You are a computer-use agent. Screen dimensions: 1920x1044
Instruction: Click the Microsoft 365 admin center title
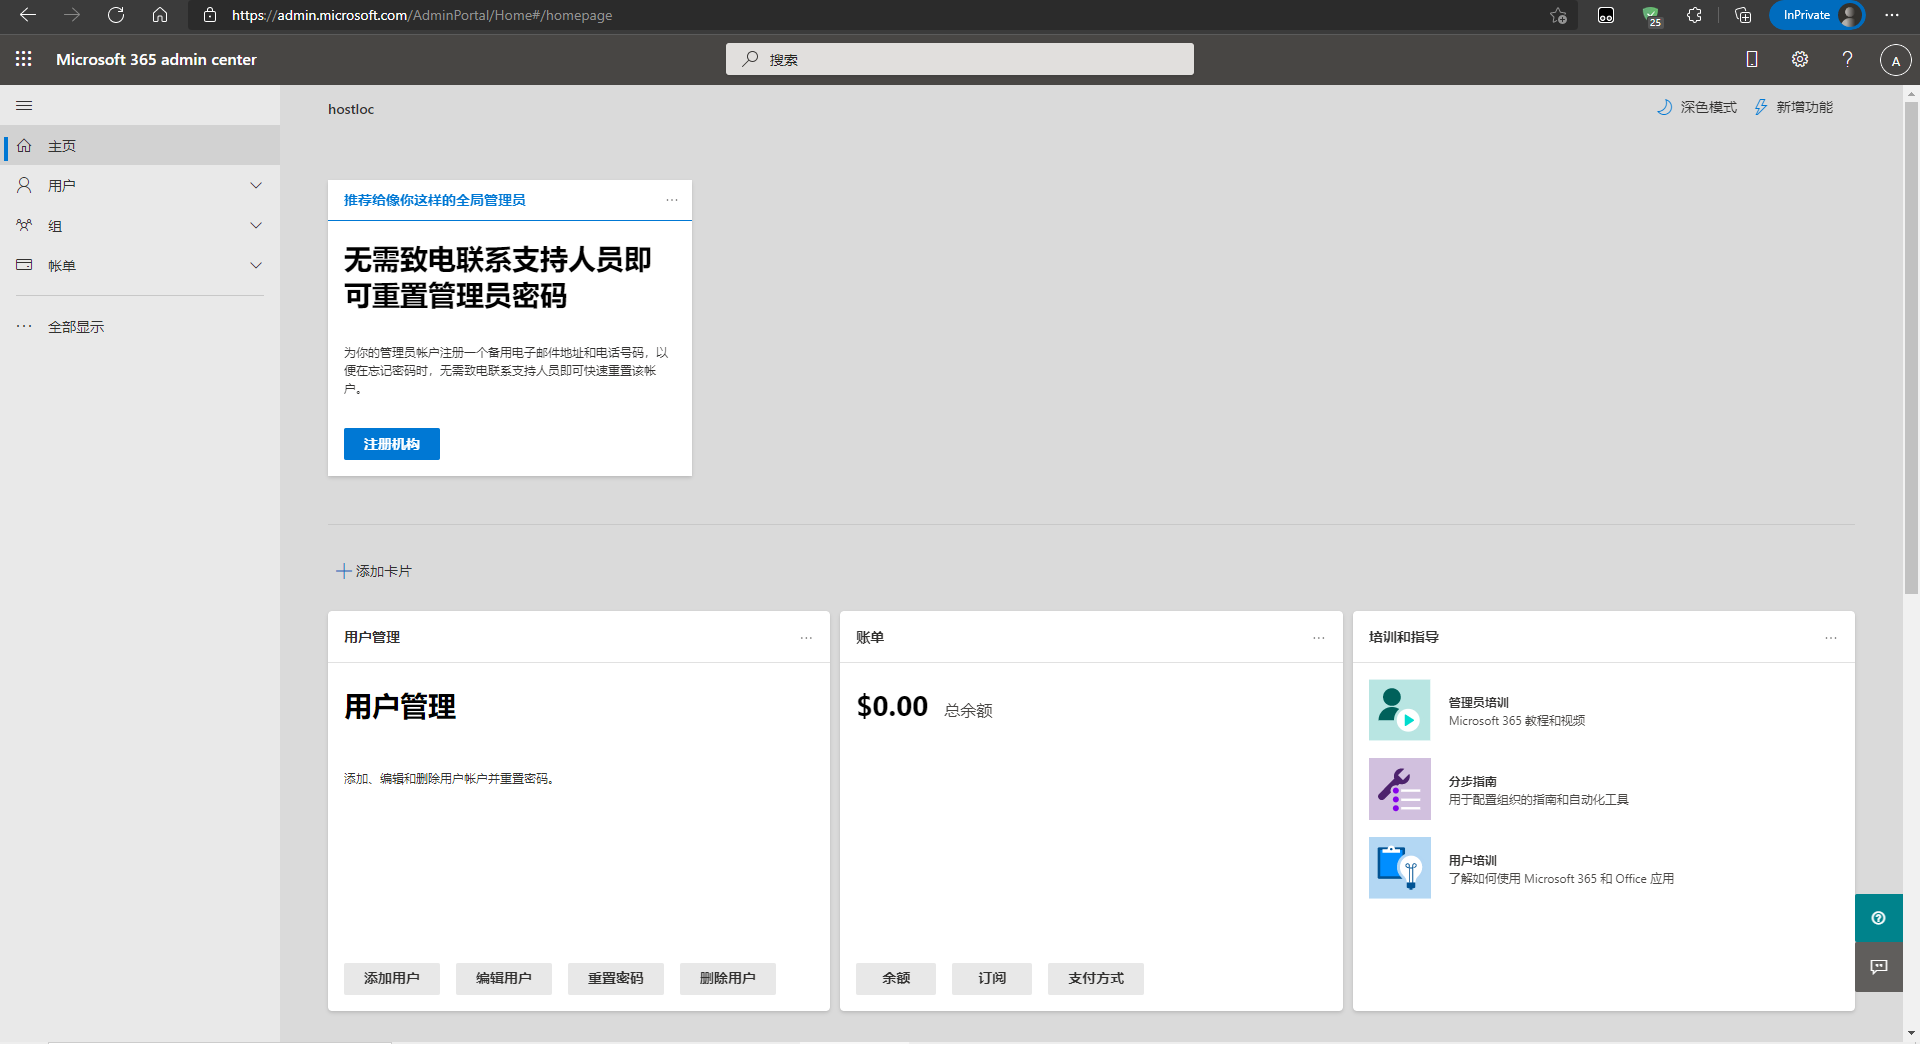point(156,59)
